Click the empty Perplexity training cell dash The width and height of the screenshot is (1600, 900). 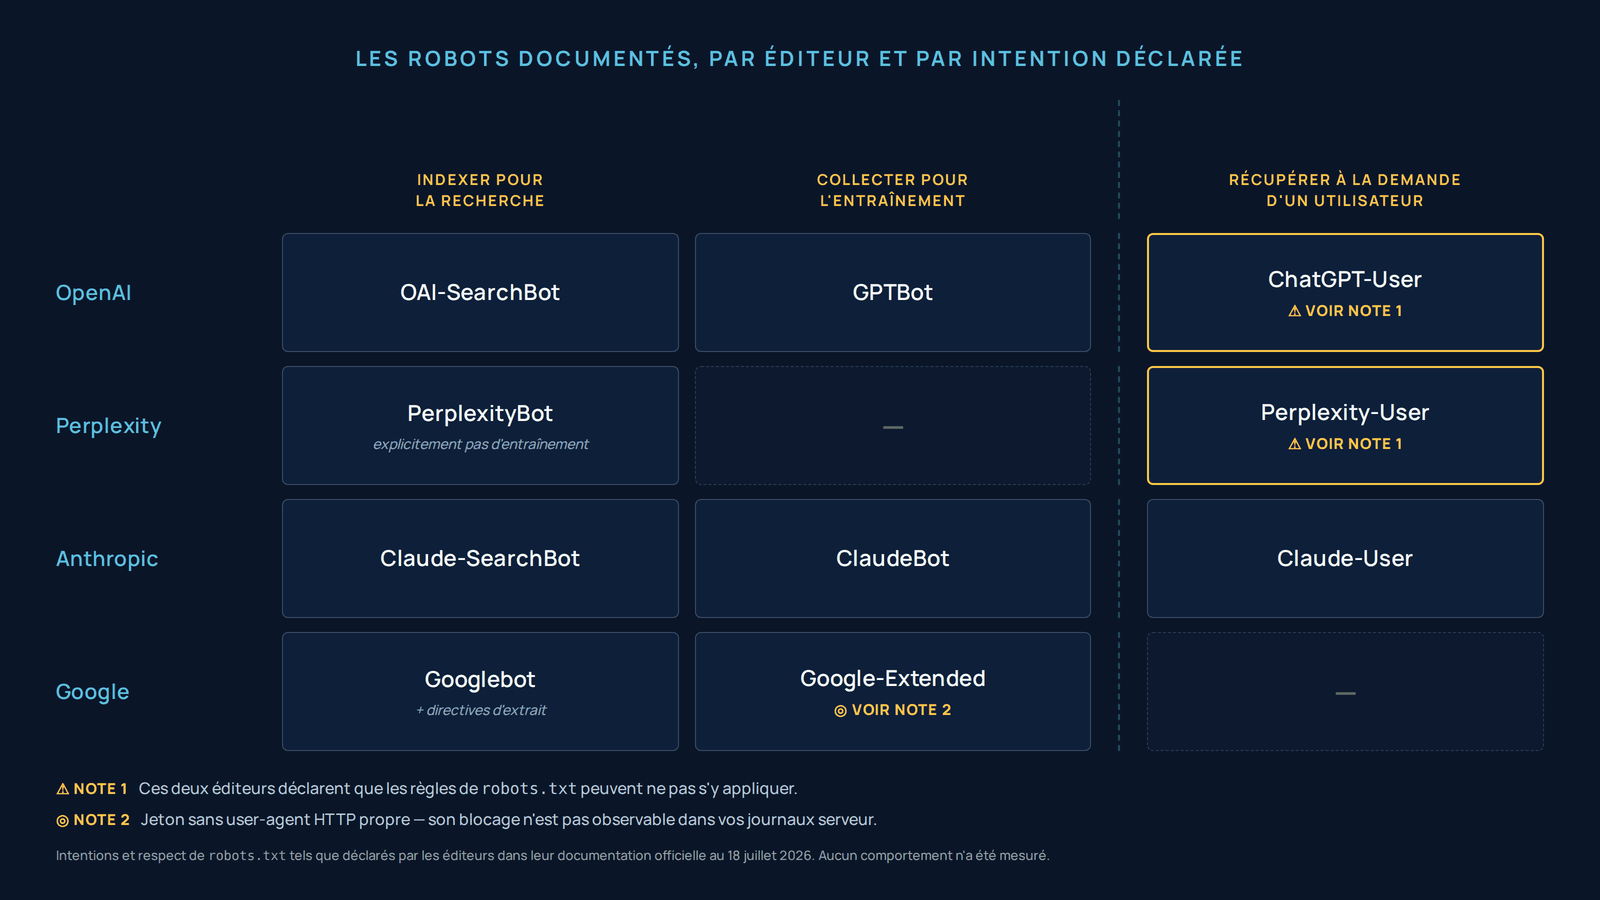click(x=893, y=427)
